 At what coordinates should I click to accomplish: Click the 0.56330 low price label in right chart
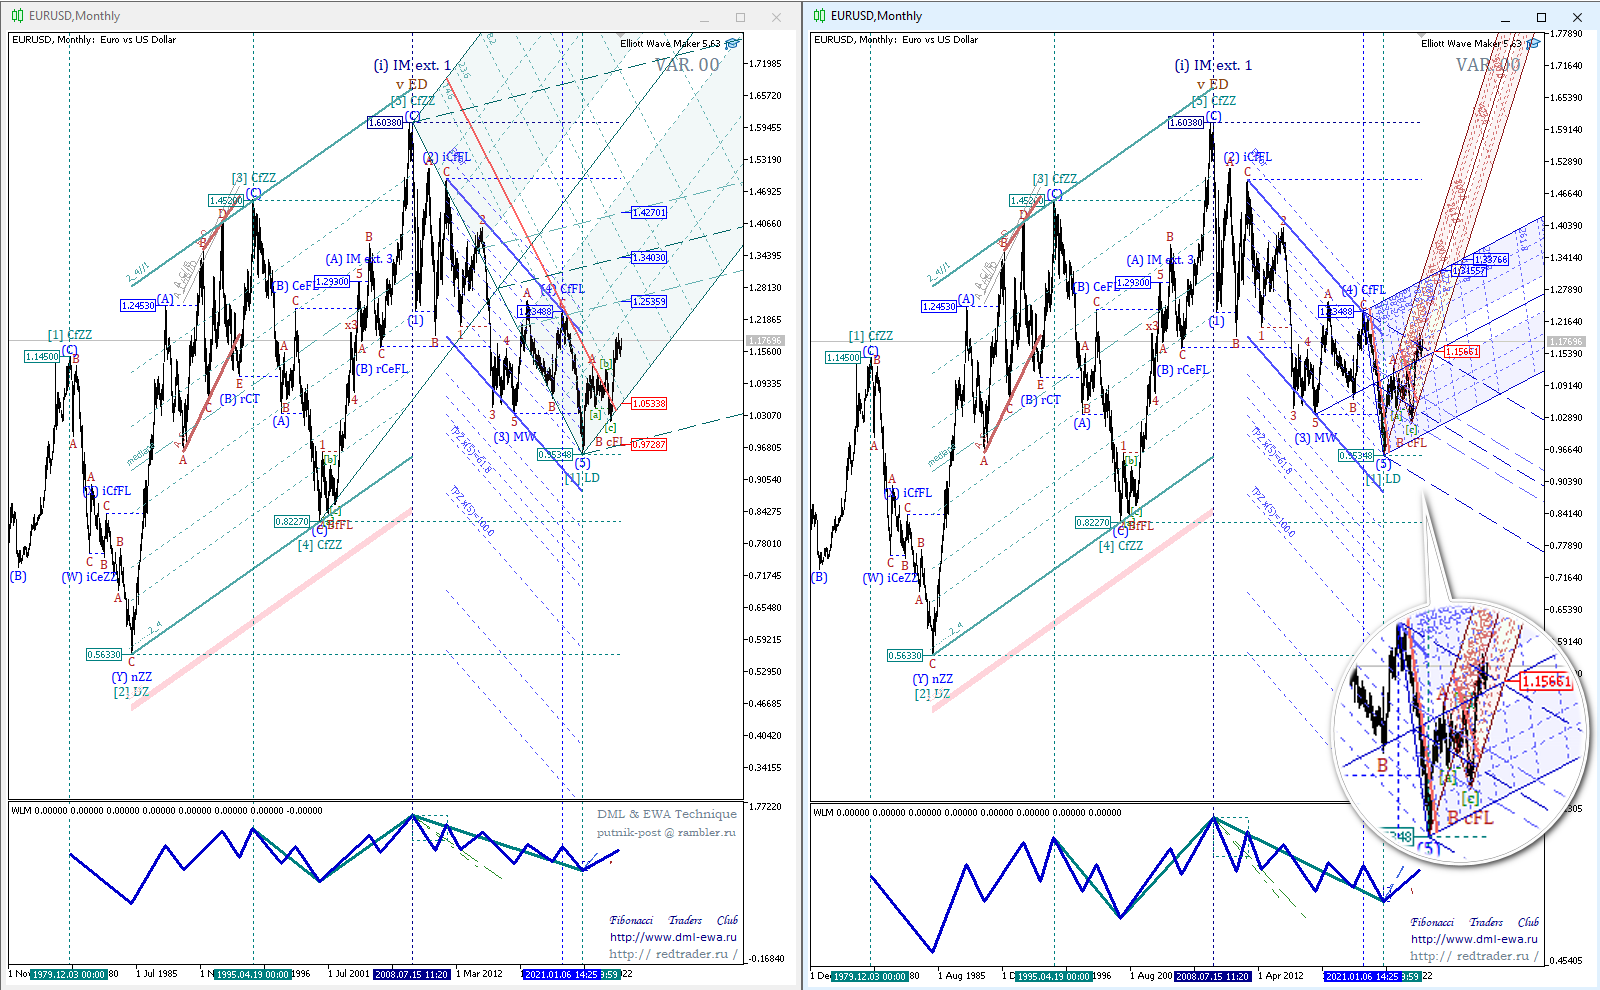tap(905, 656)
